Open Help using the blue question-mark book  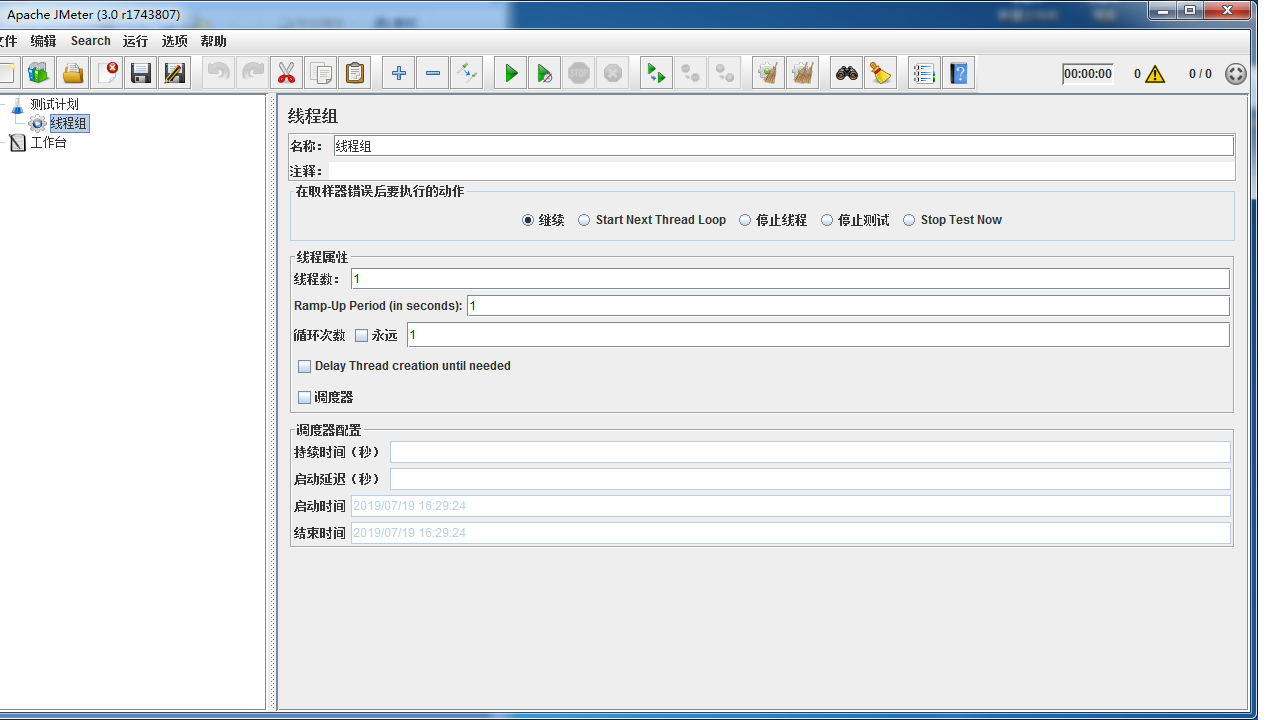pyautogui.click(x=959, y=73)
